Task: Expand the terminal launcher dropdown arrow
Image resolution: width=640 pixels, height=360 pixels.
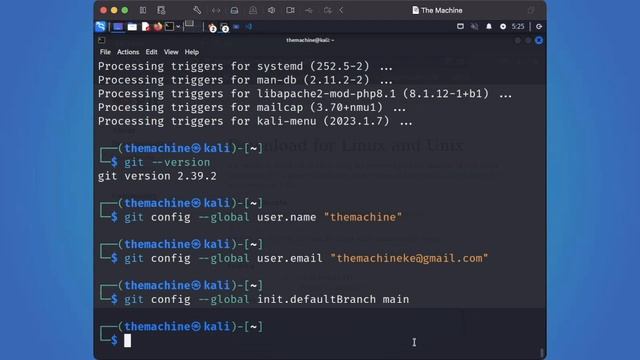Action: click(178, 27)
